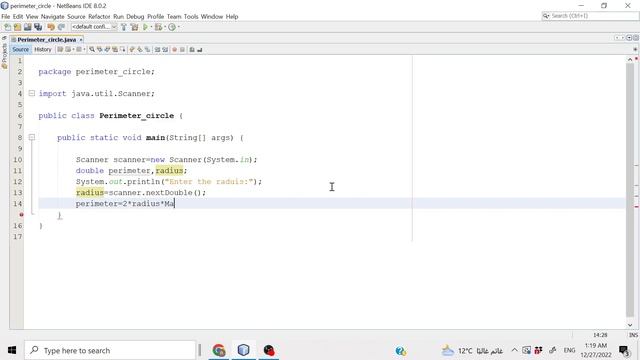
Task: Collapse main method fold on line 8
Action: [32, 138]
